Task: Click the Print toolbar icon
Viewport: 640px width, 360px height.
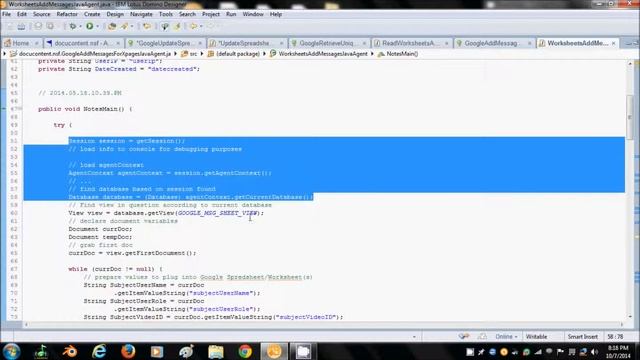Action: [22, 27]
